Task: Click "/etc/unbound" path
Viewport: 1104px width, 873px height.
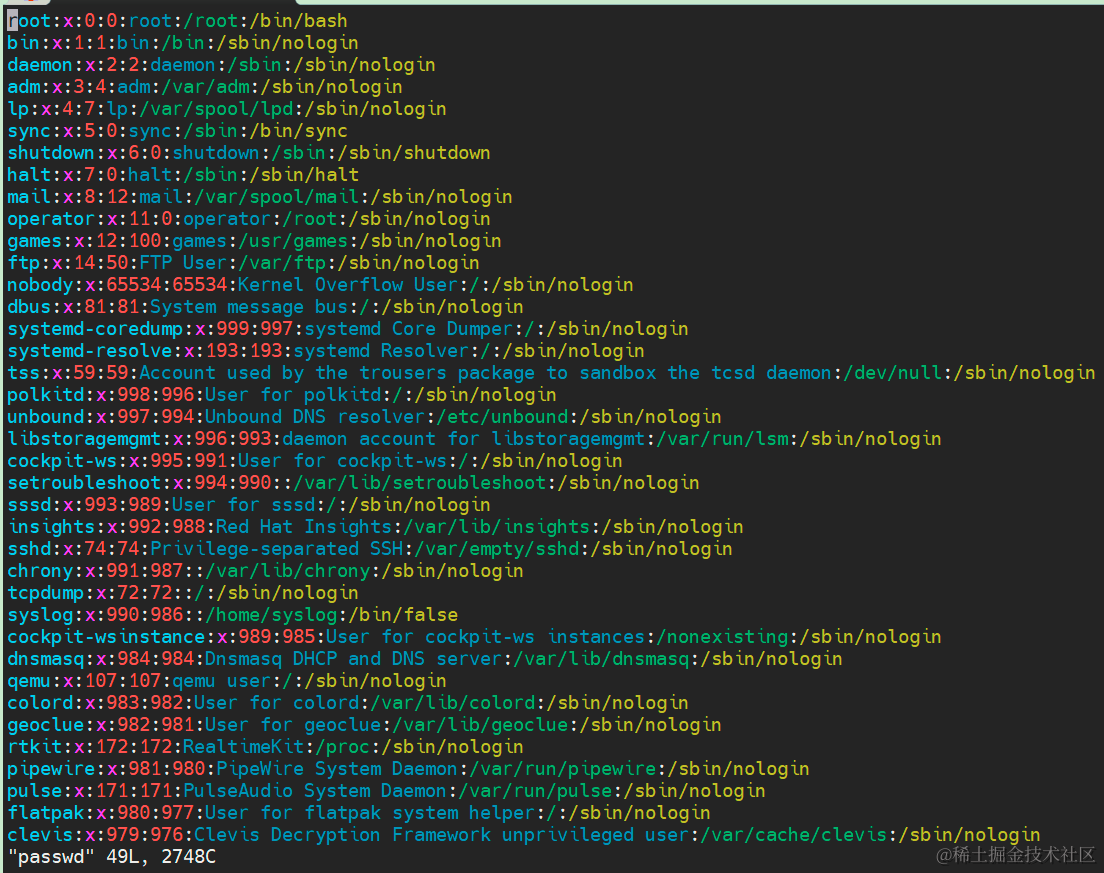Action: tap(502, 417)
